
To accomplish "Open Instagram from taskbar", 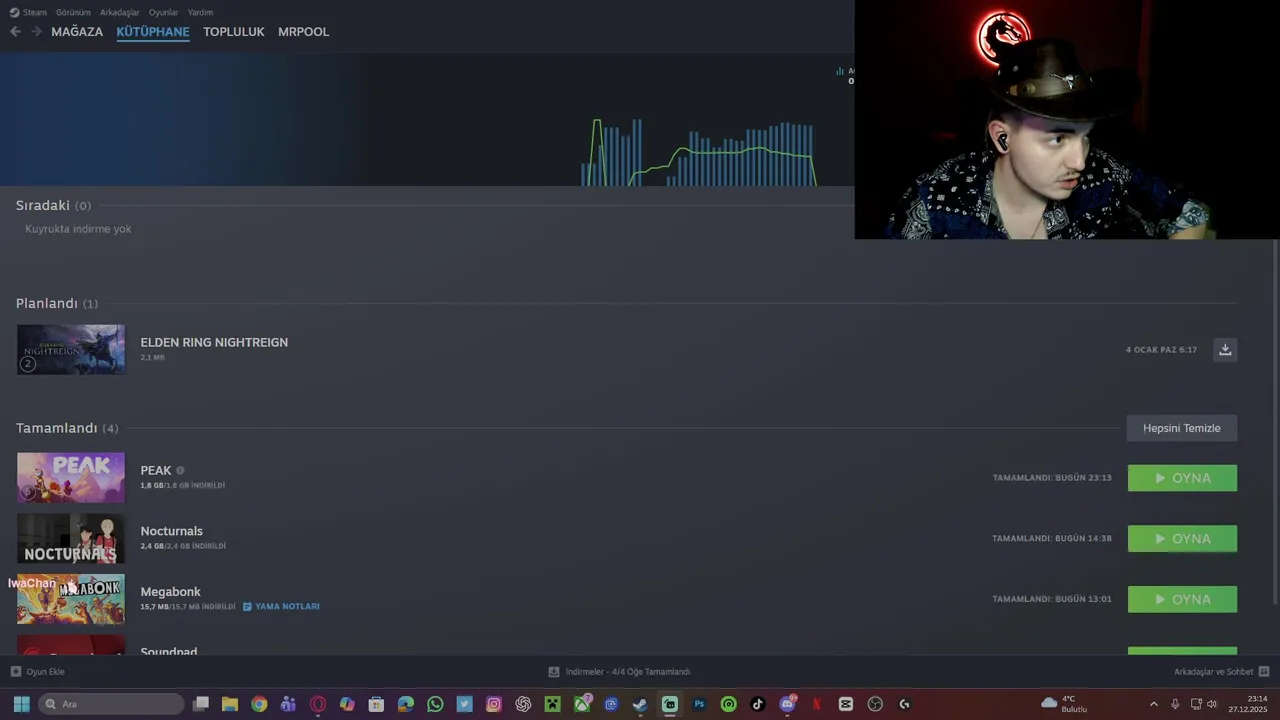I will (x=493, y=704).
